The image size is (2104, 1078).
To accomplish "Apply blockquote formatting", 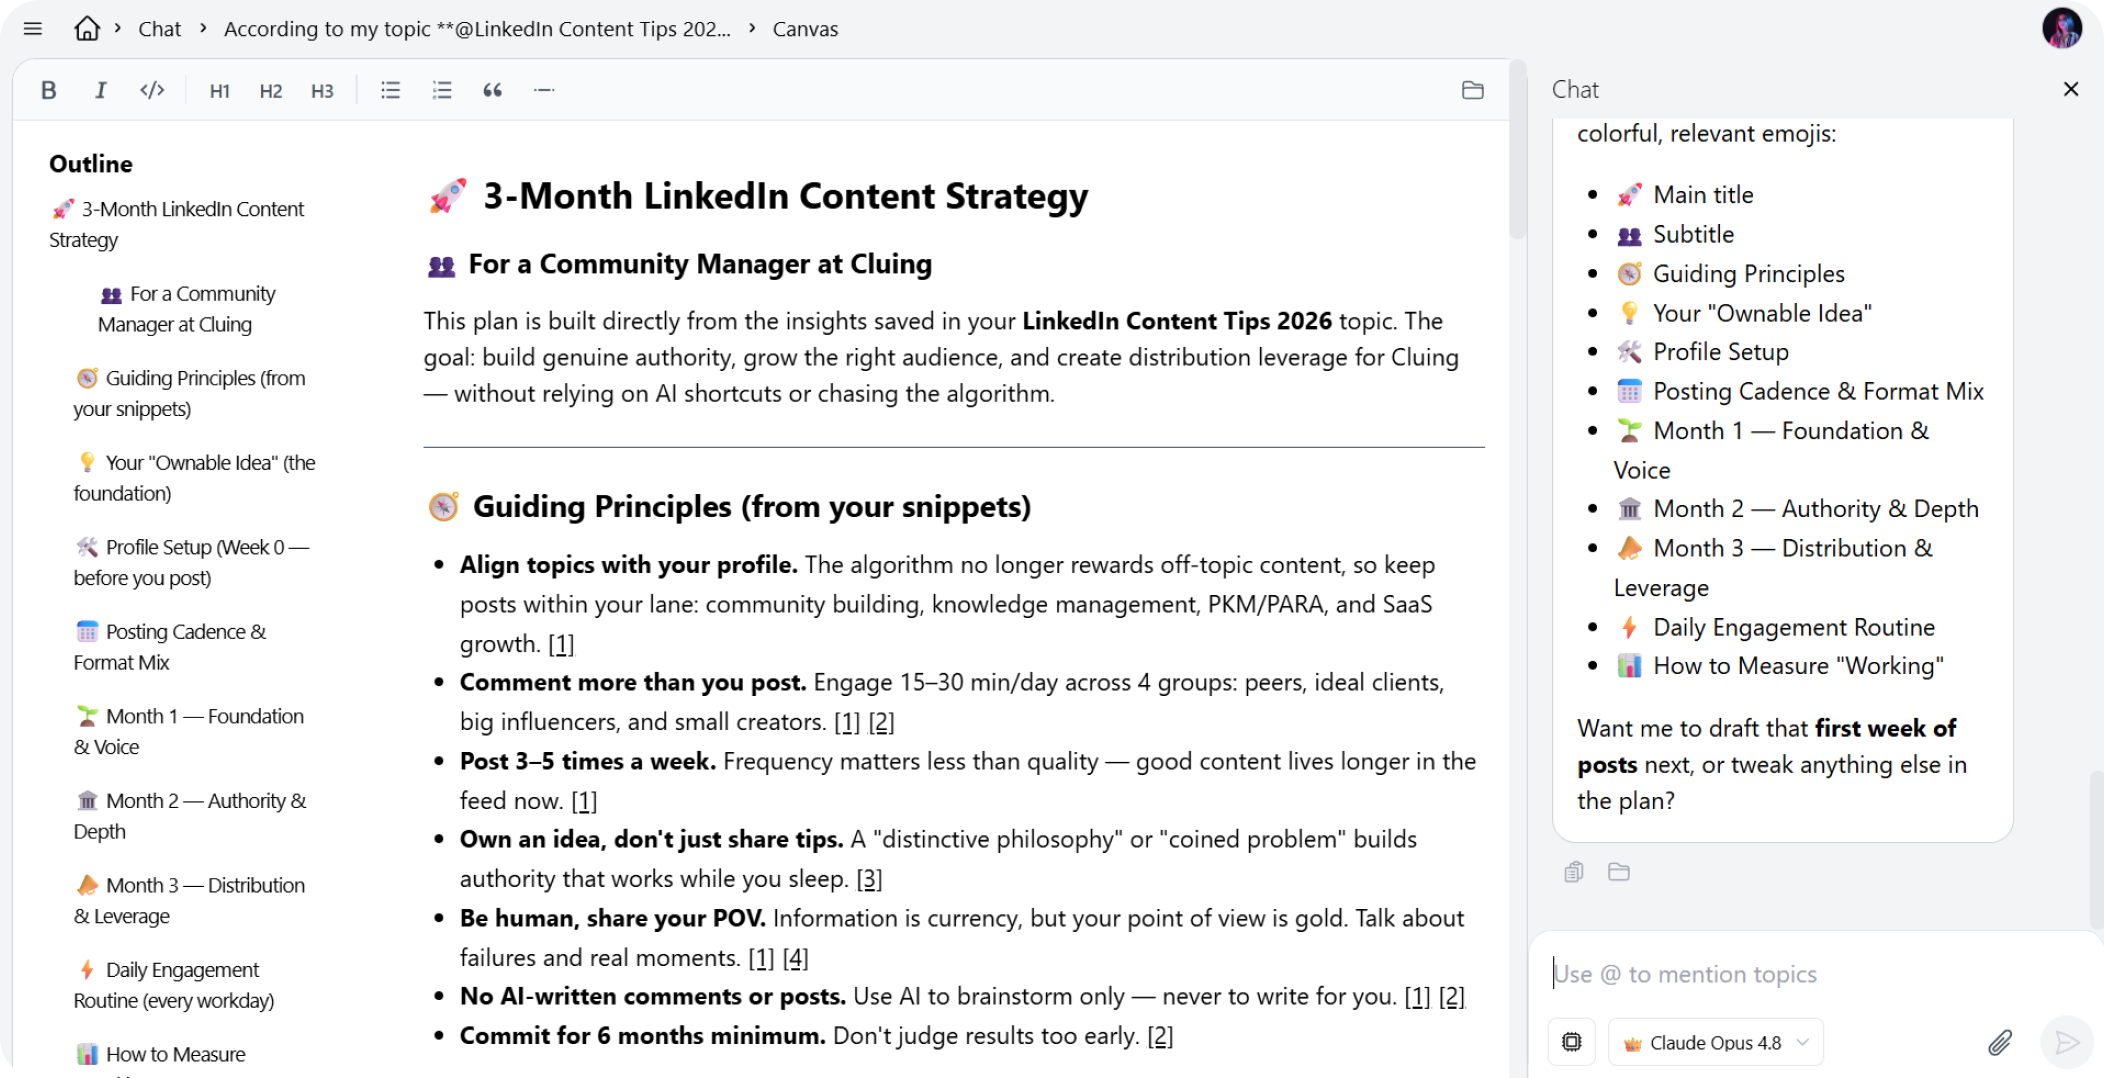I will pos(493,90).
